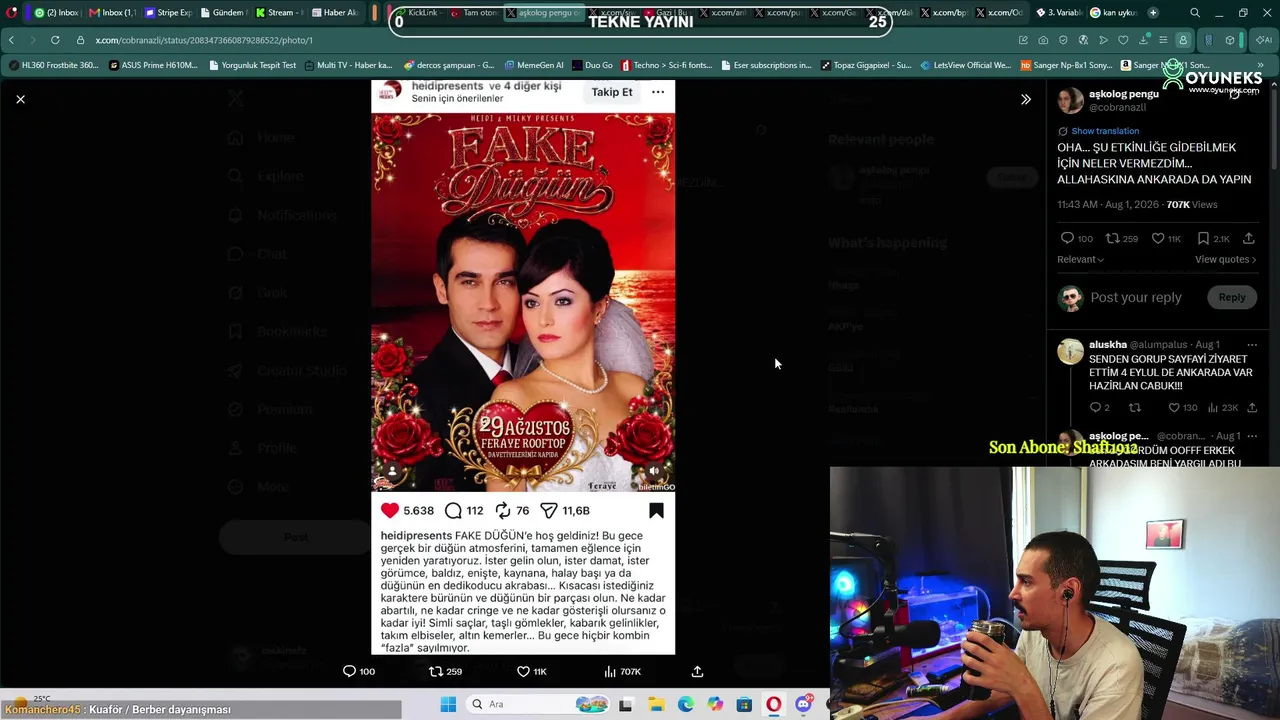1280x720 pixels.
Task: Search tabs using the browser magnifier icon
Action: (x=1195, y=13)
